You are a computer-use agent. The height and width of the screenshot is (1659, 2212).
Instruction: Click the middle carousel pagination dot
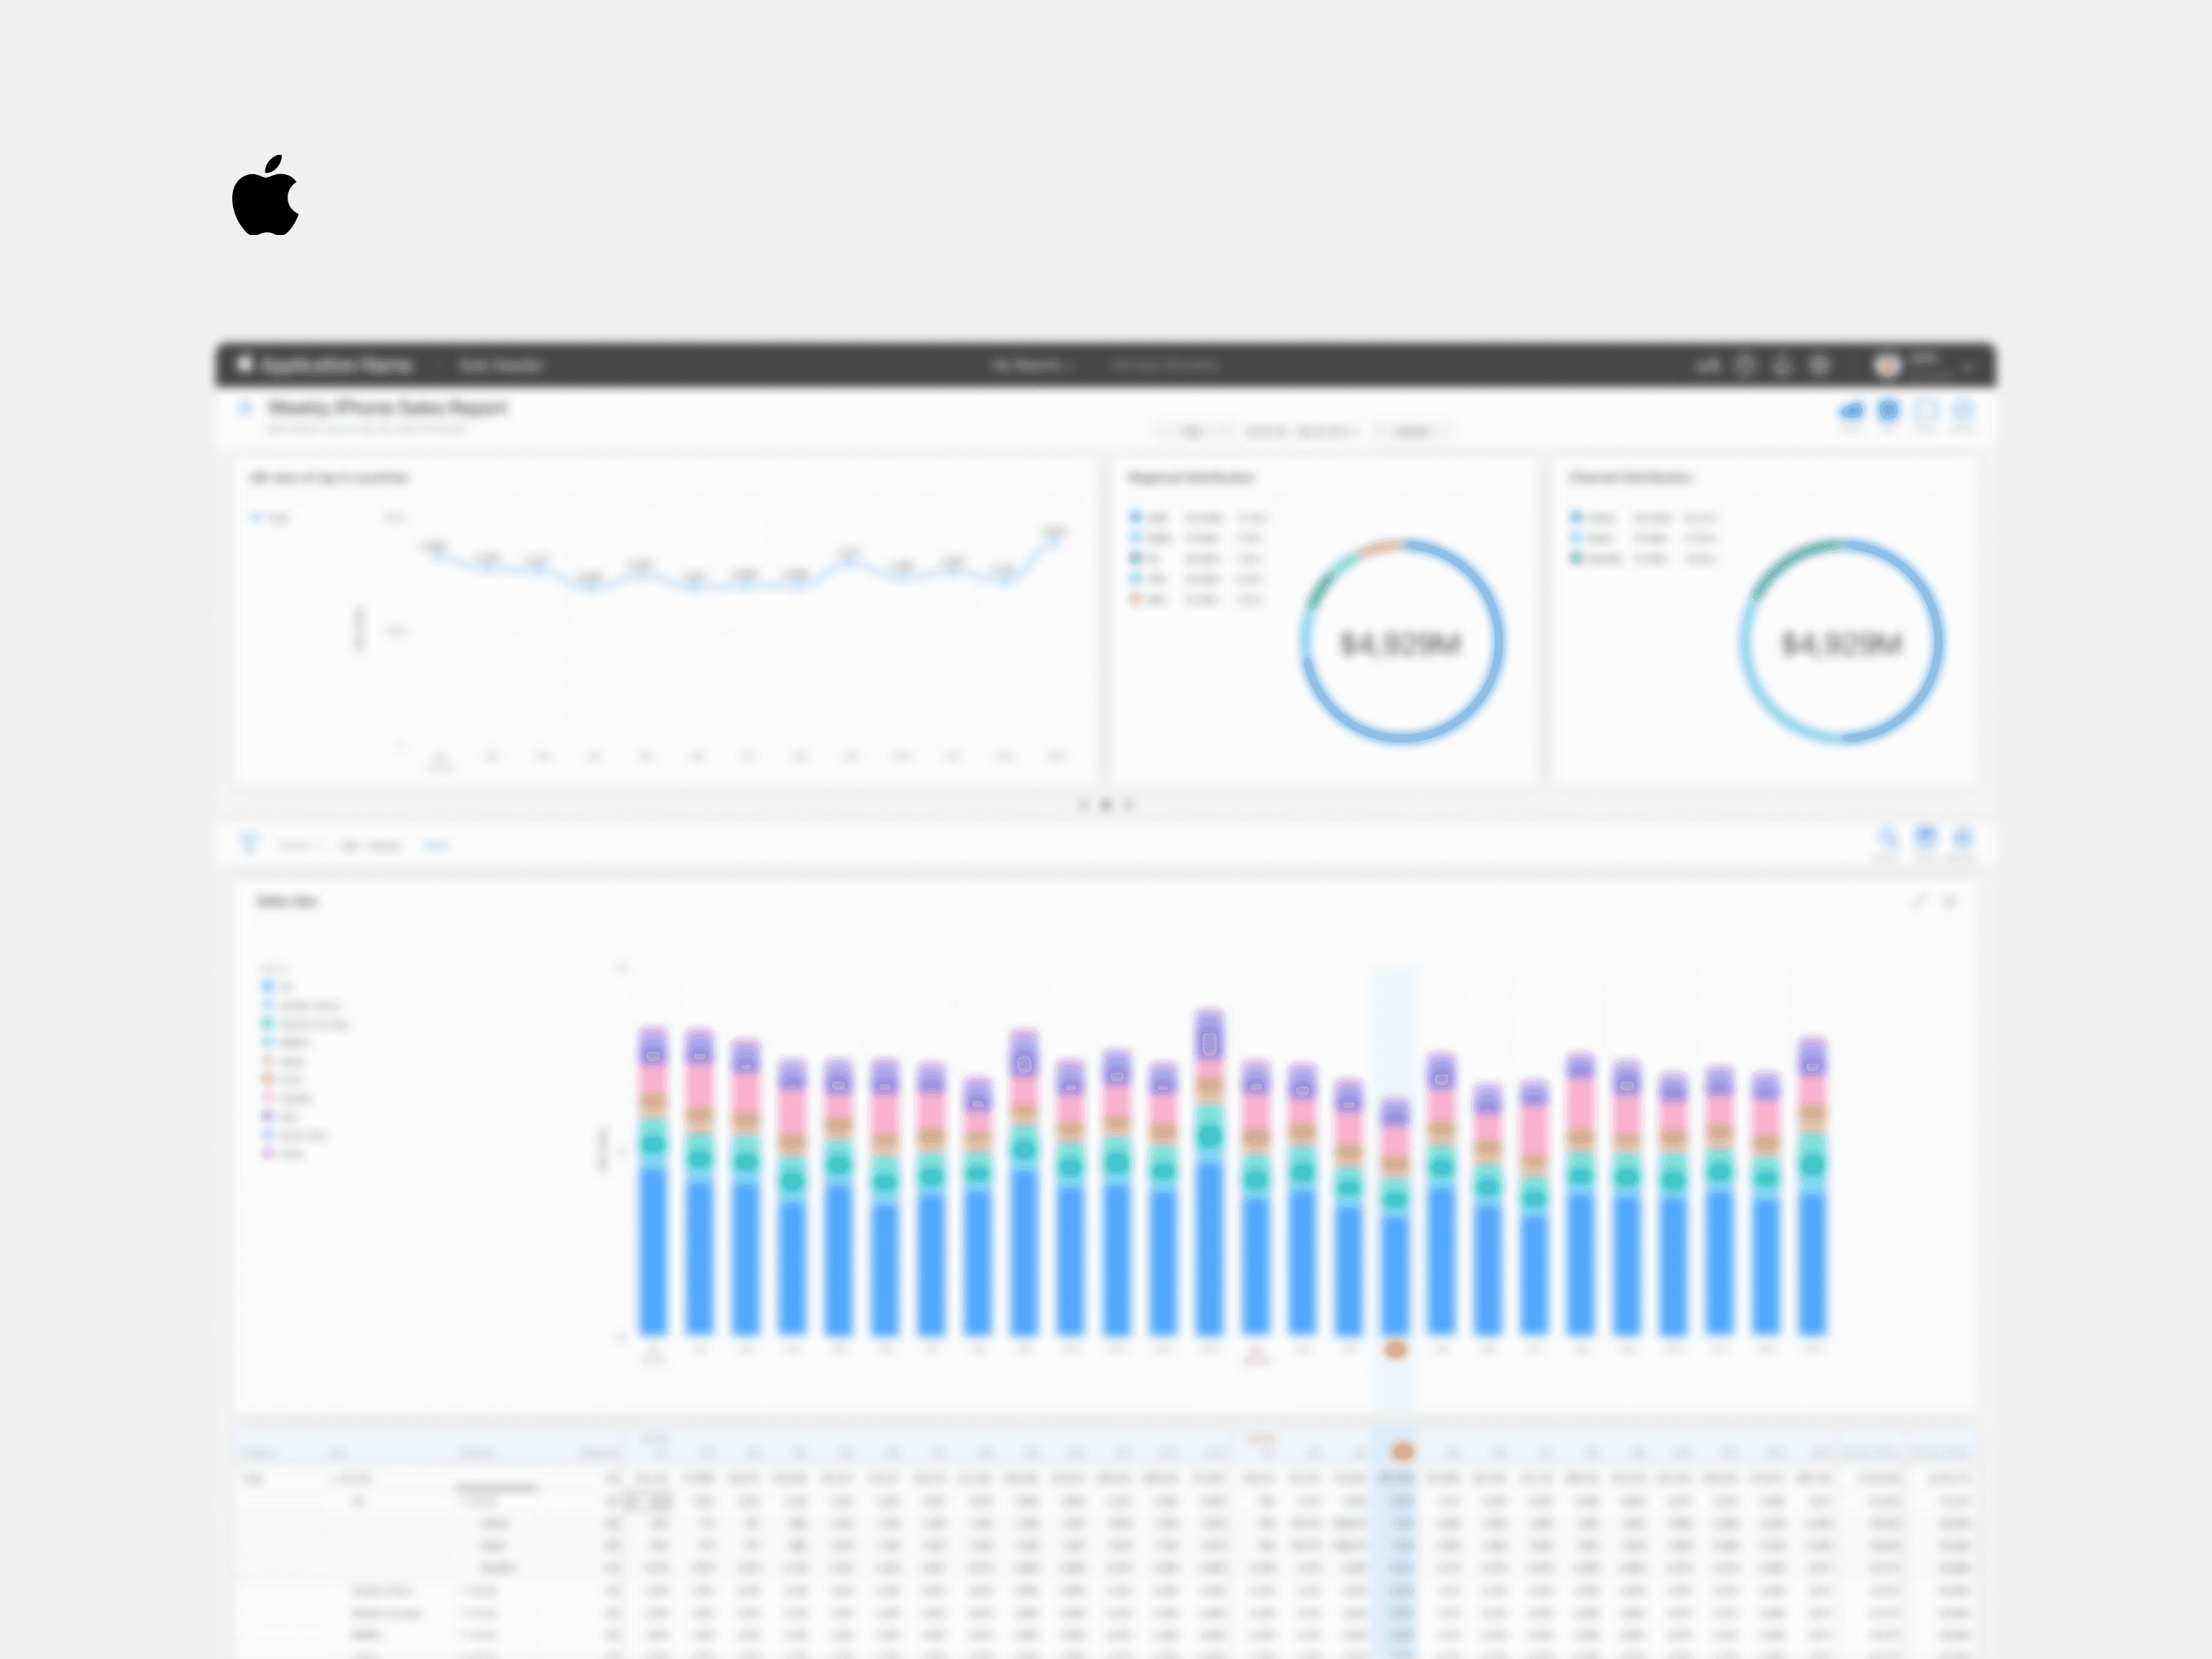tap(1105, 804)
